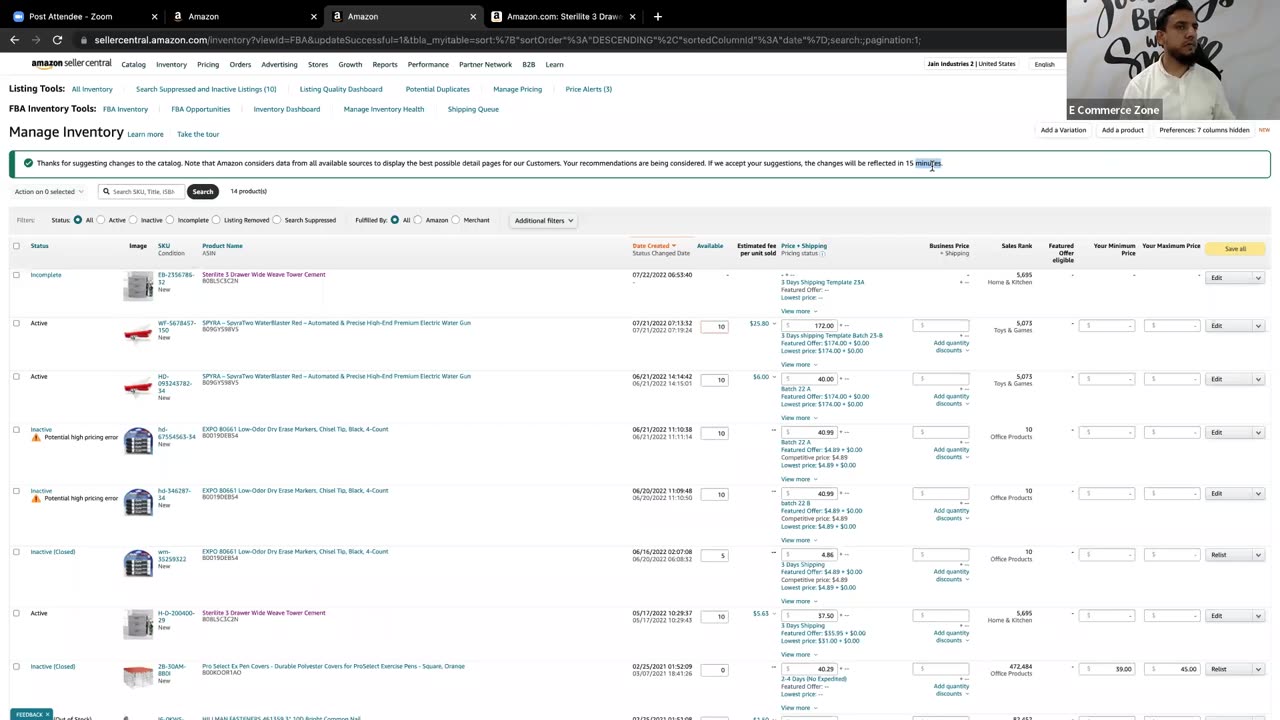
Task: Select the Inactive status radio filter
Action: pyautogui.click(x=134, y=220)
